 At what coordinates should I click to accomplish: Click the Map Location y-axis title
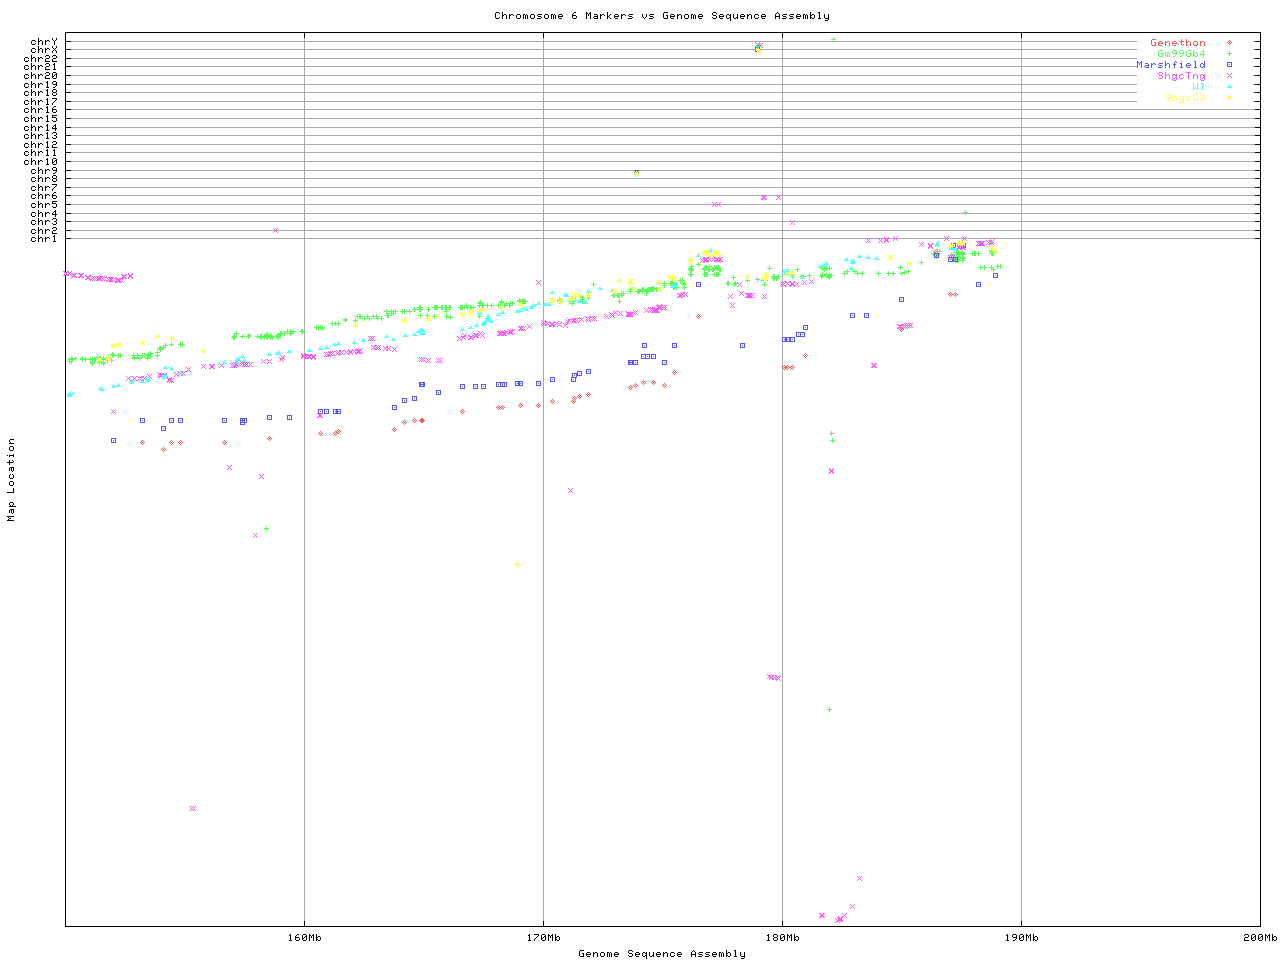pos(12,479)
